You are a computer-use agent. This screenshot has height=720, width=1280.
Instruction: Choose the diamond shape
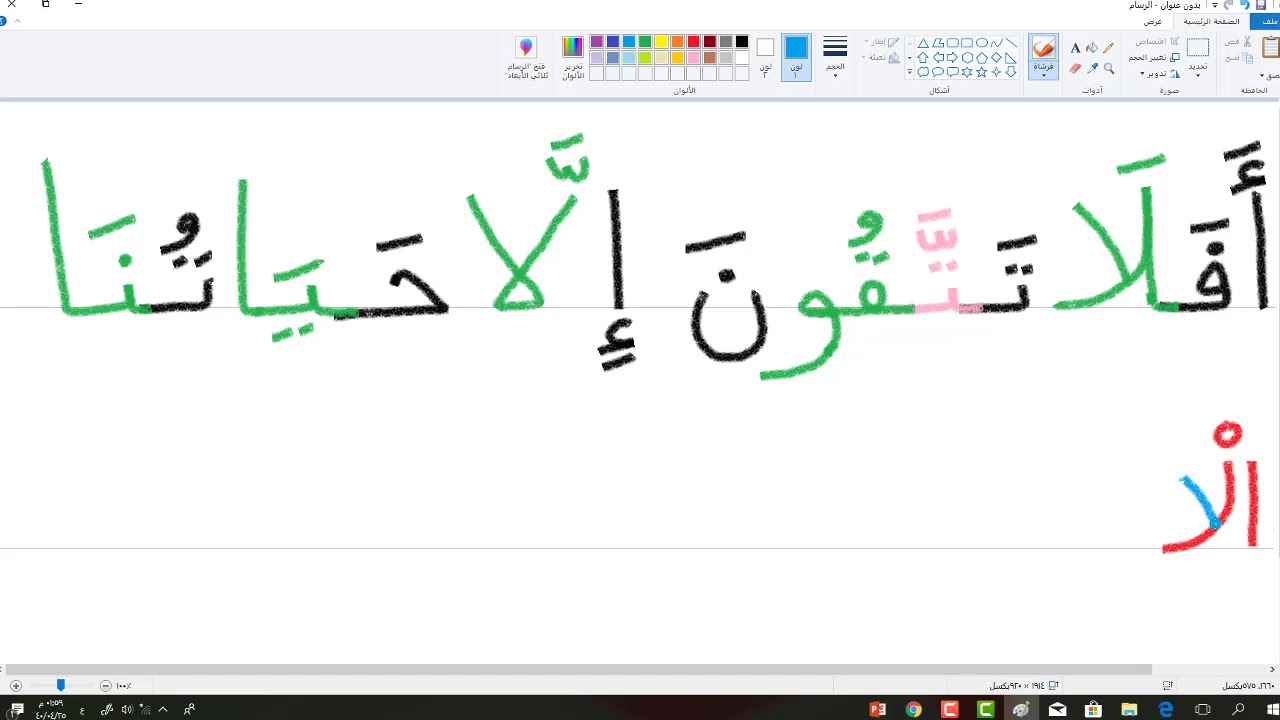click(996, 57)
